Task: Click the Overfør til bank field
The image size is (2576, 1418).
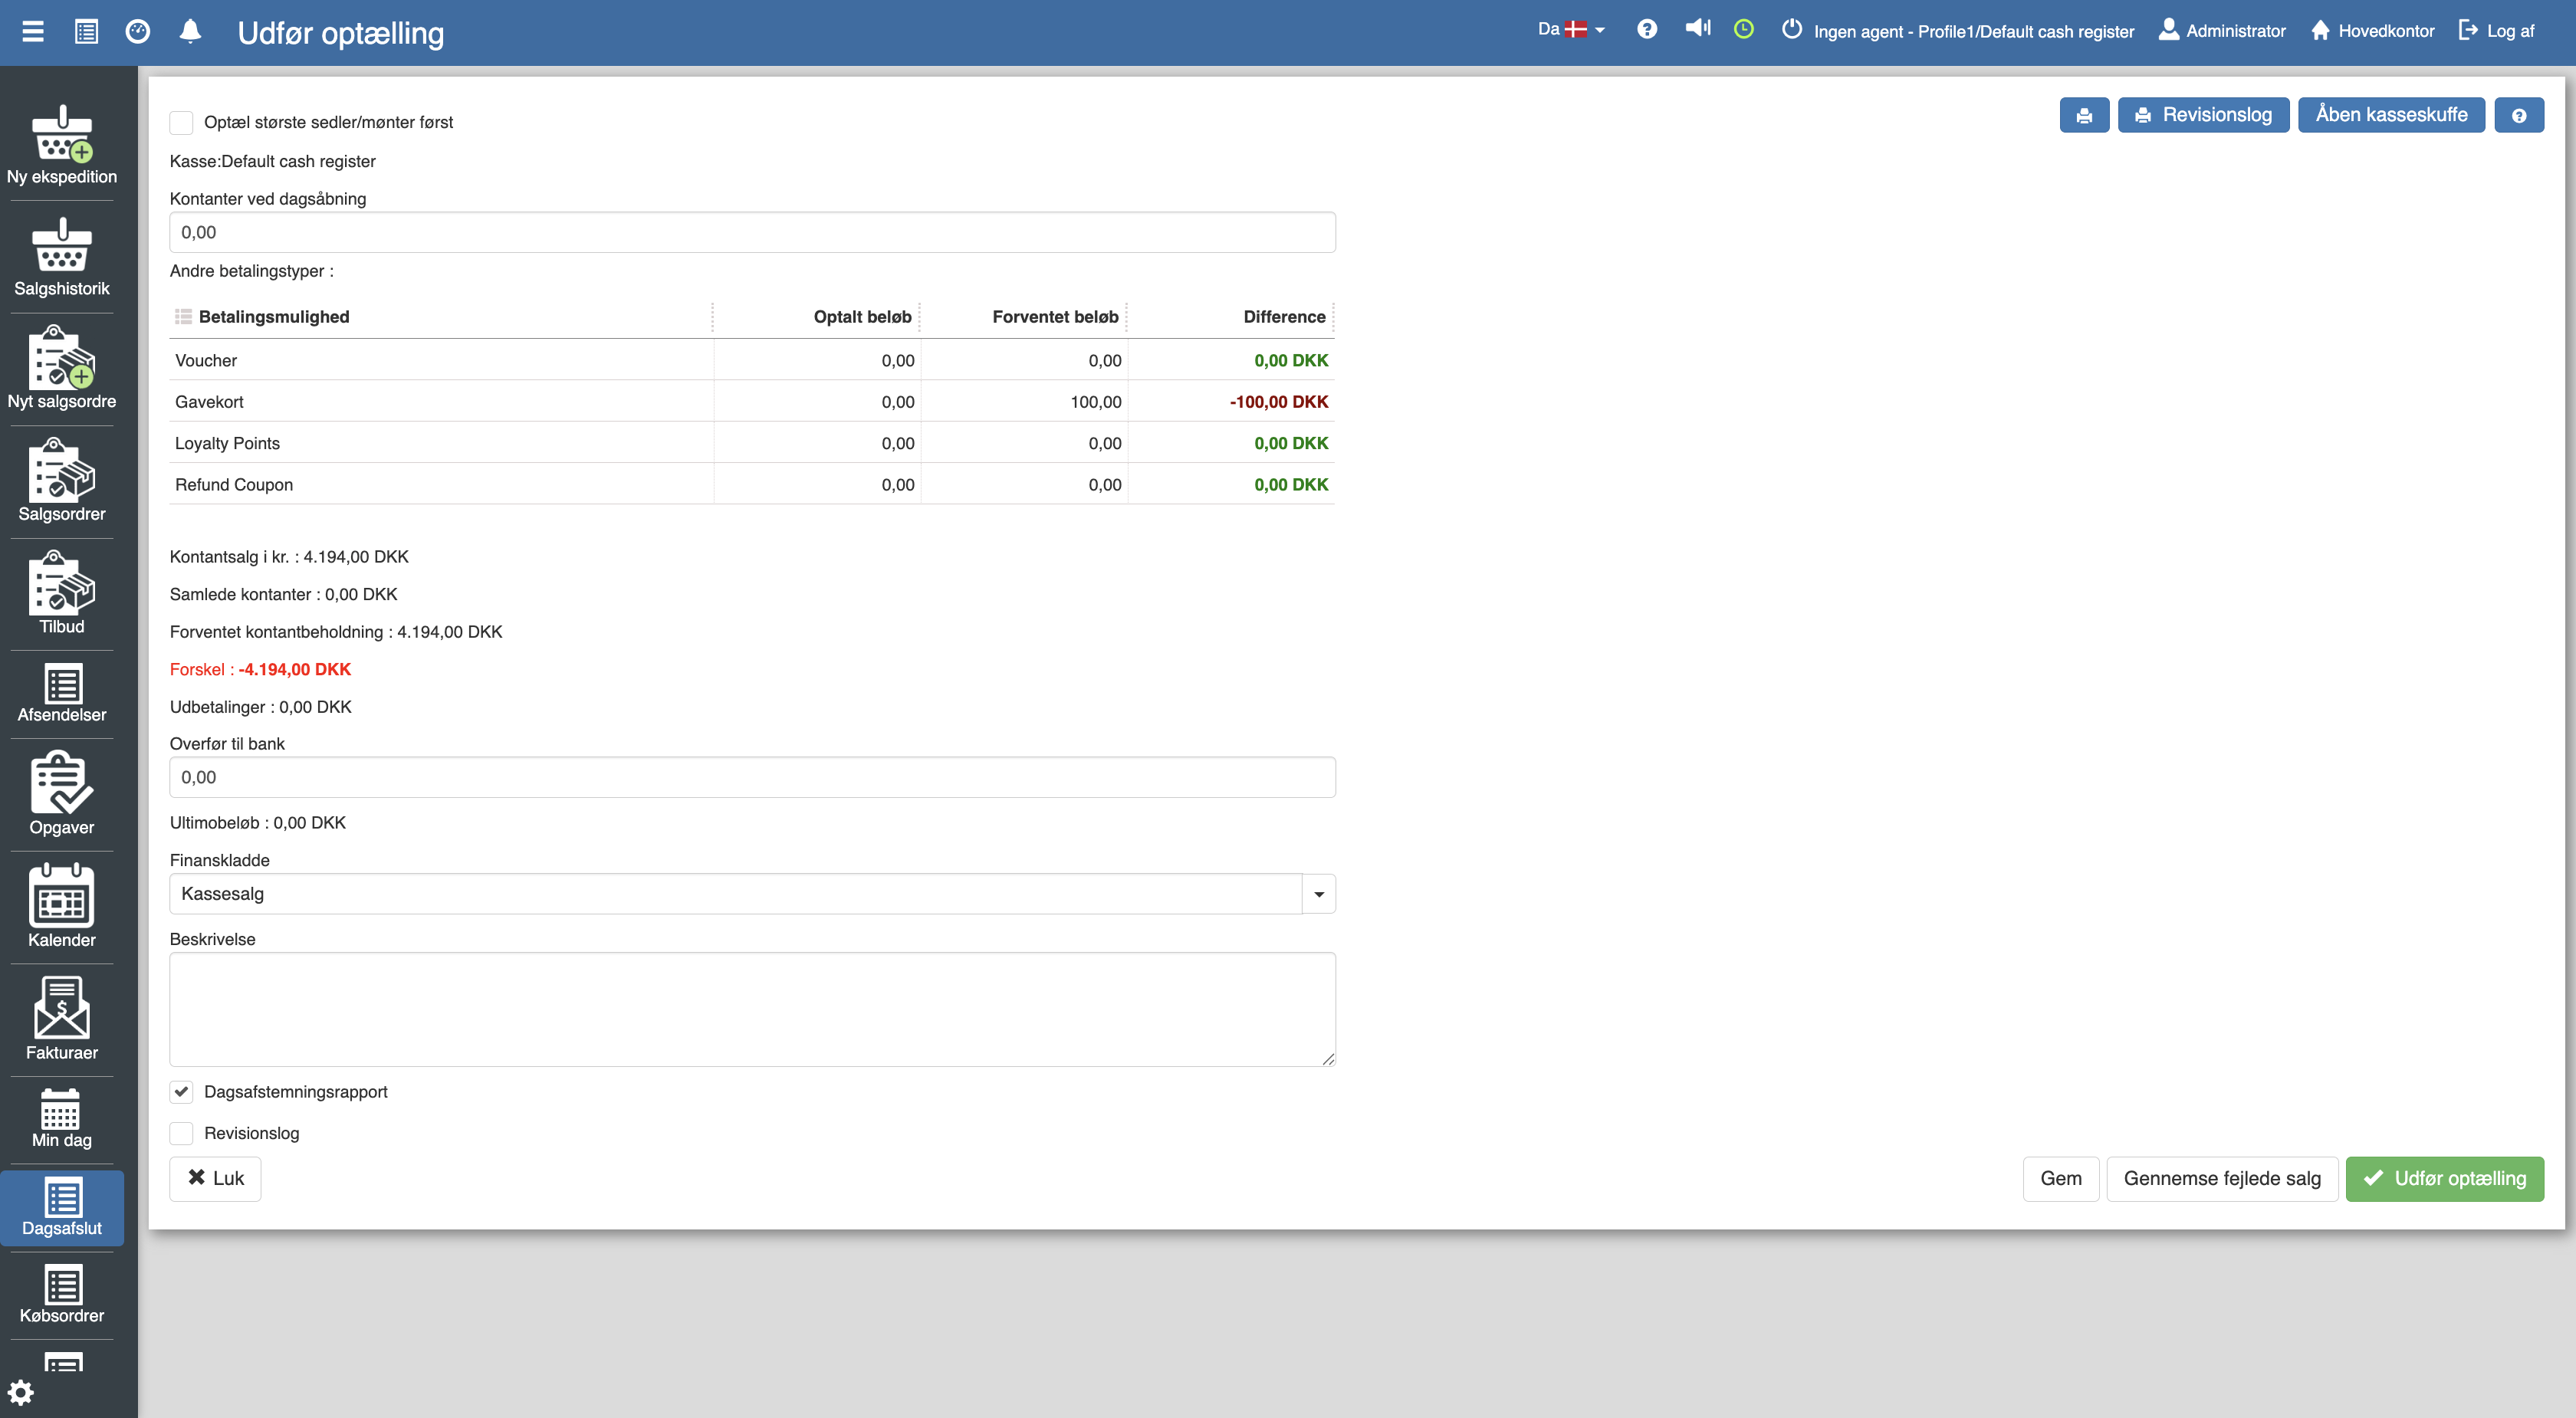Action: pyautogui.click(x=752, y=777)
